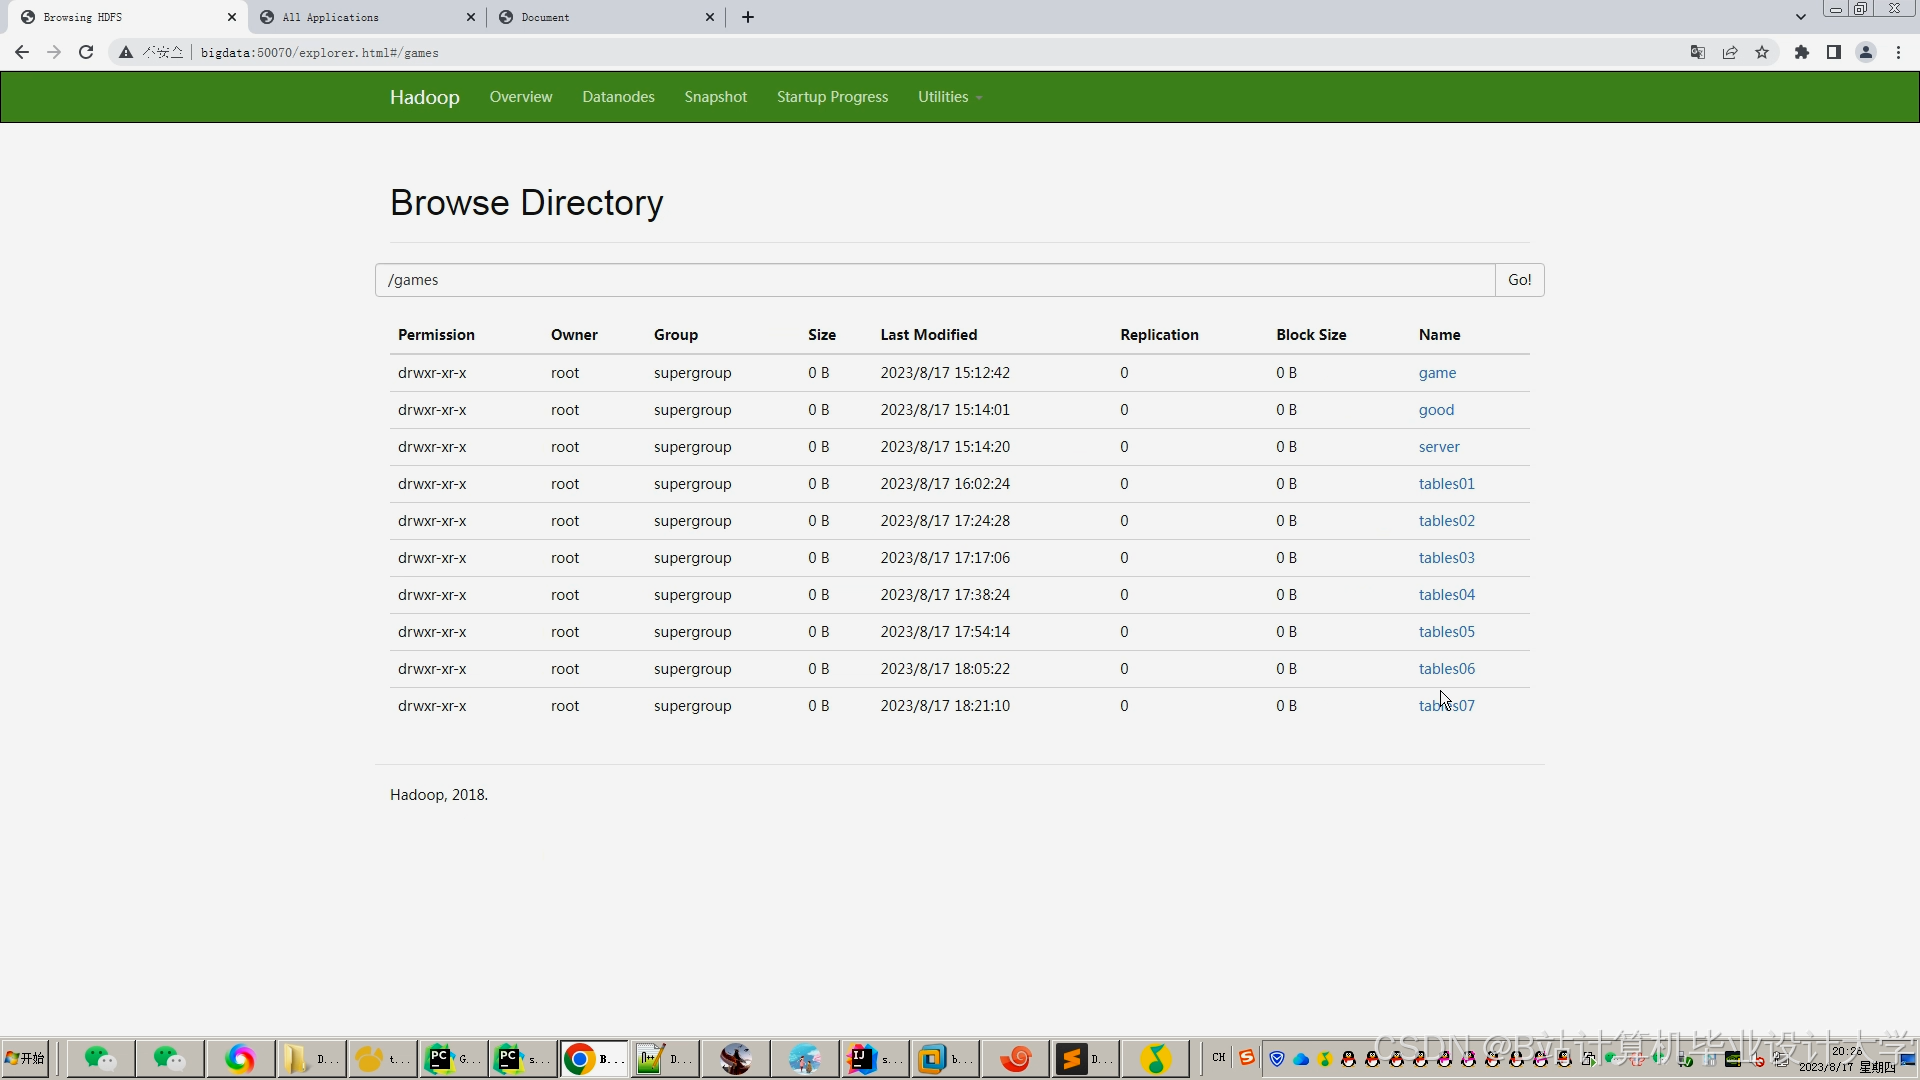
Task: Open the server directory link
Action: click(x=1438, y=447)
